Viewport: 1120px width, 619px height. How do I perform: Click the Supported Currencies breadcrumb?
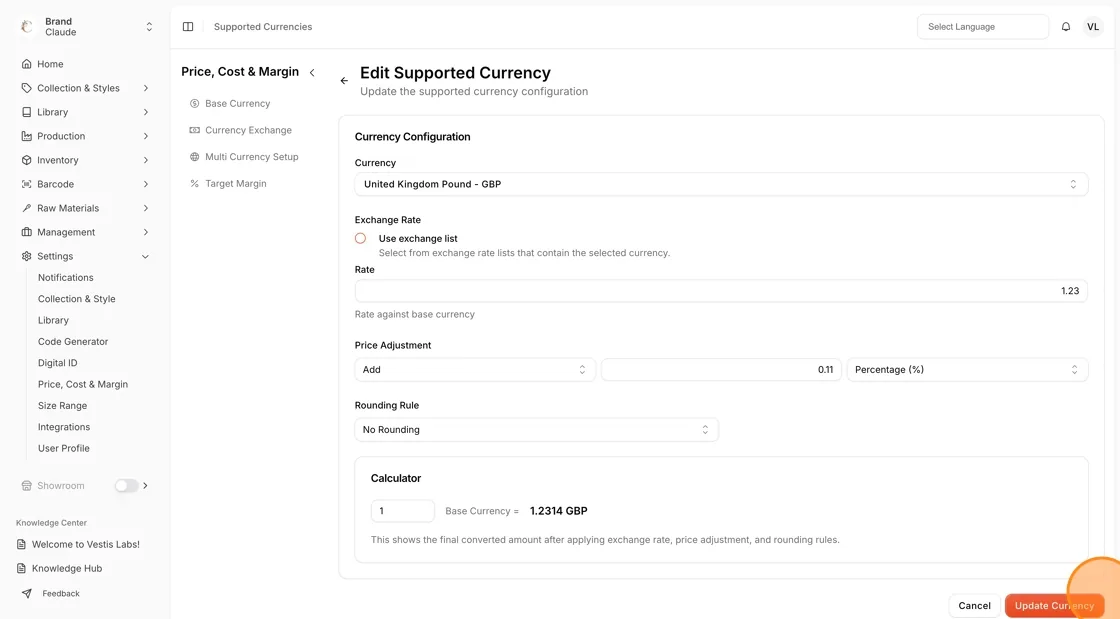click(263, 26)
